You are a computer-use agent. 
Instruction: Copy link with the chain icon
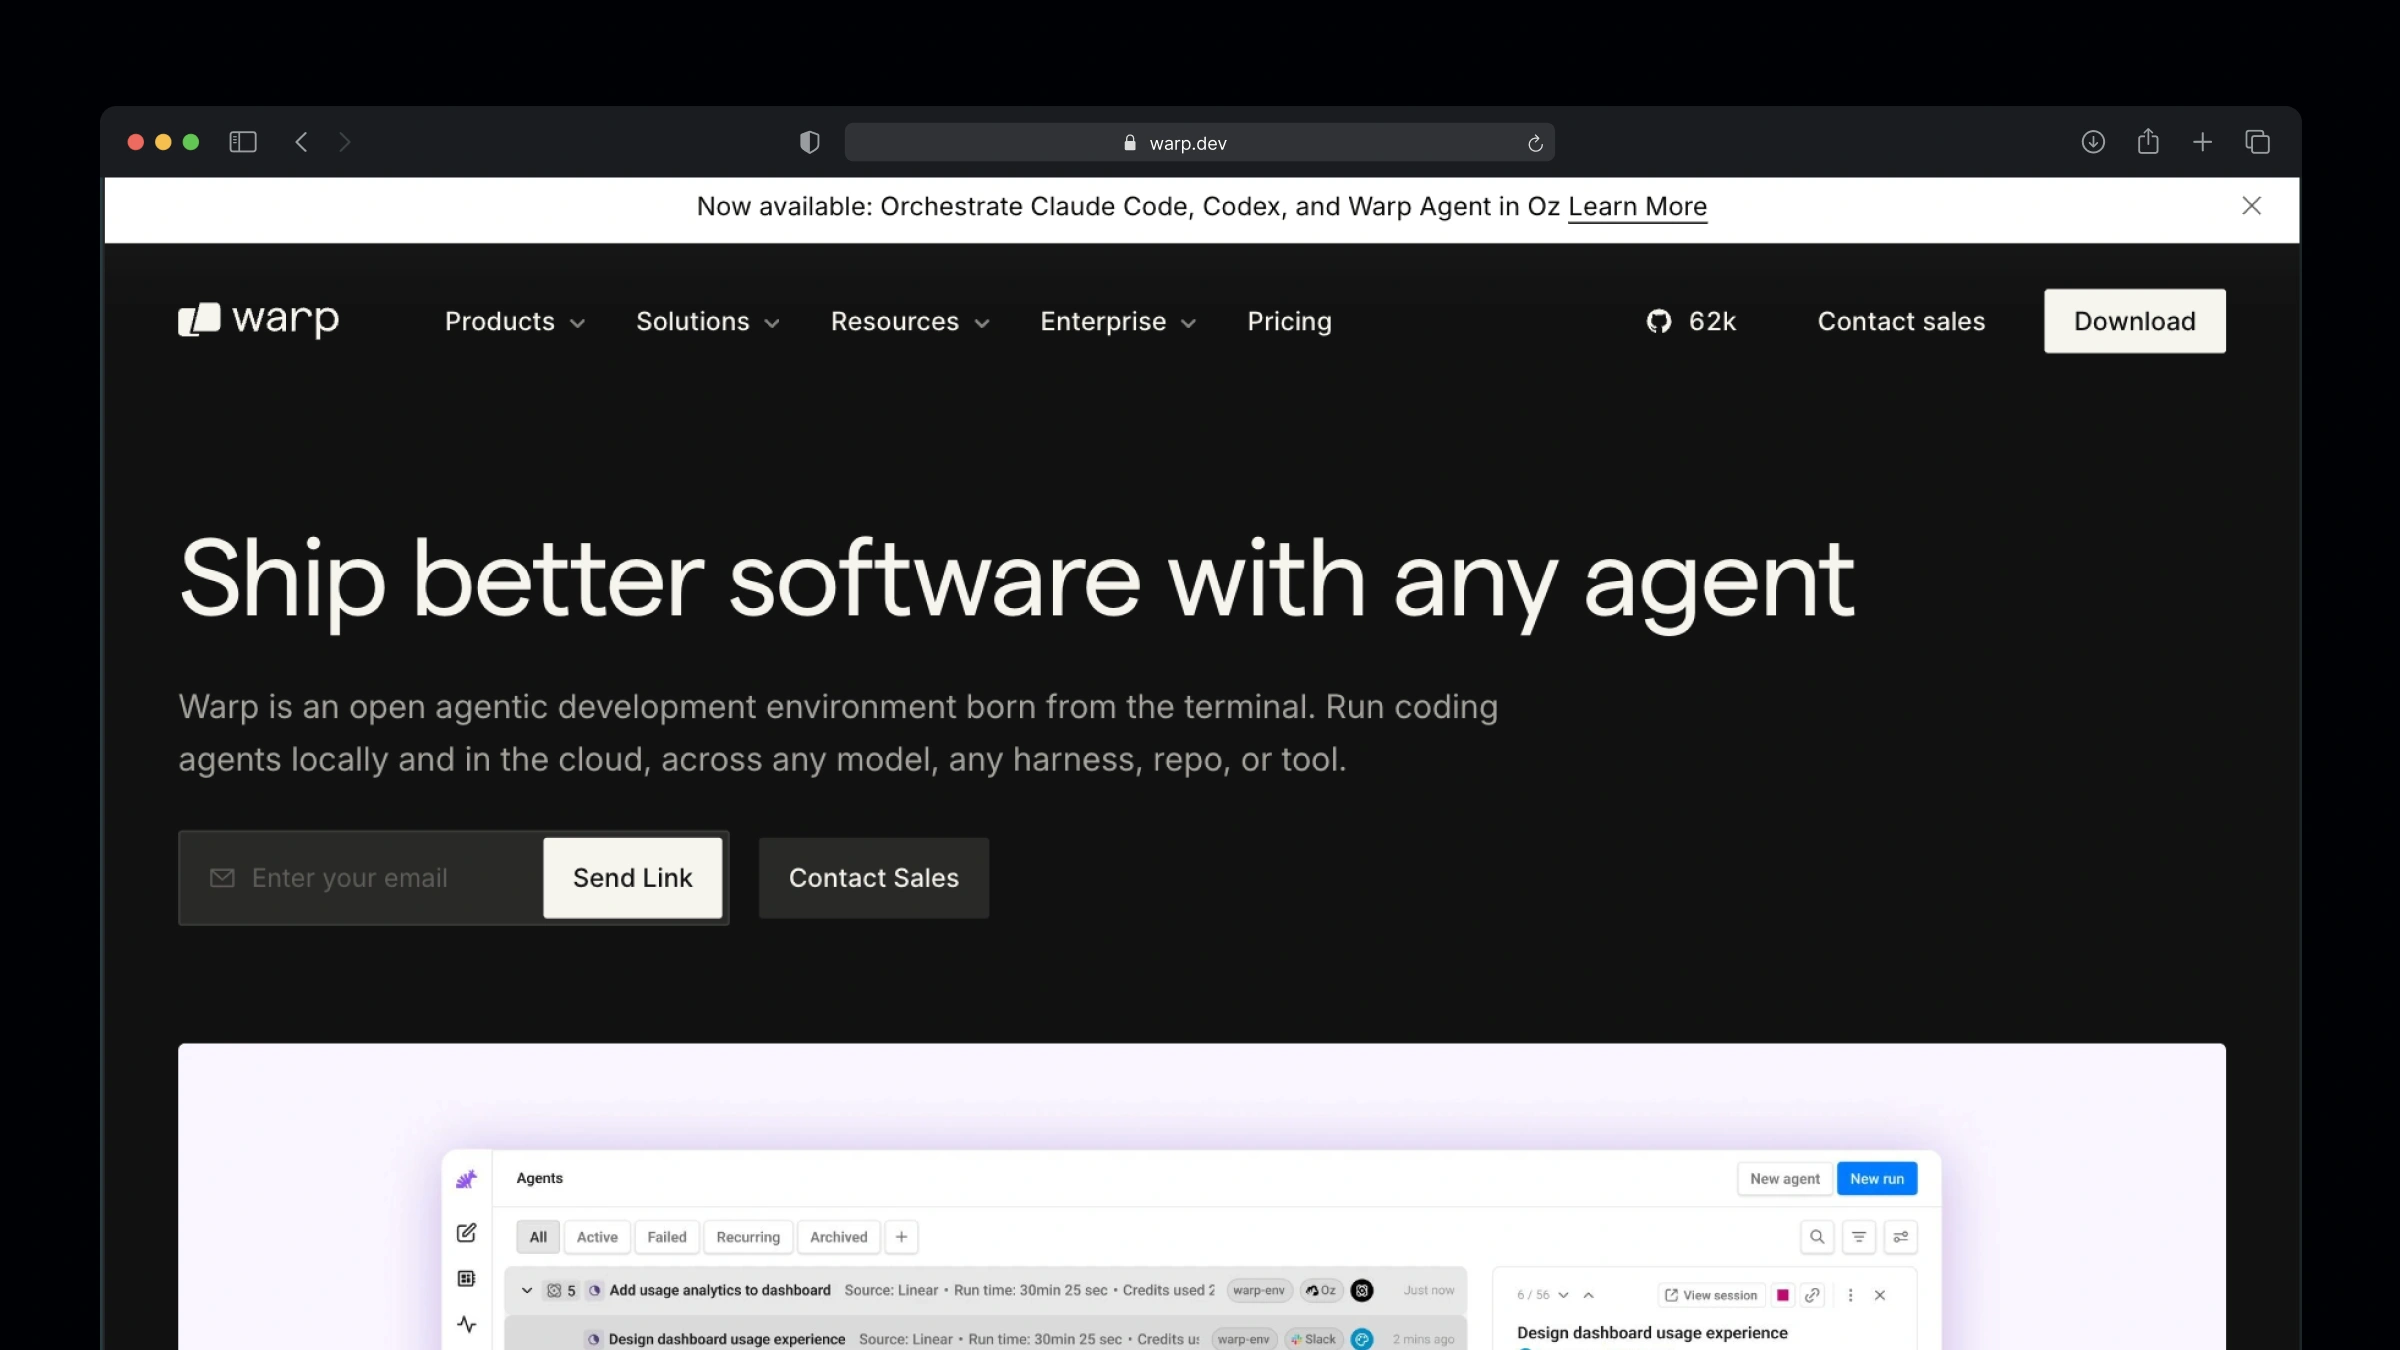coord(1812,1295)
